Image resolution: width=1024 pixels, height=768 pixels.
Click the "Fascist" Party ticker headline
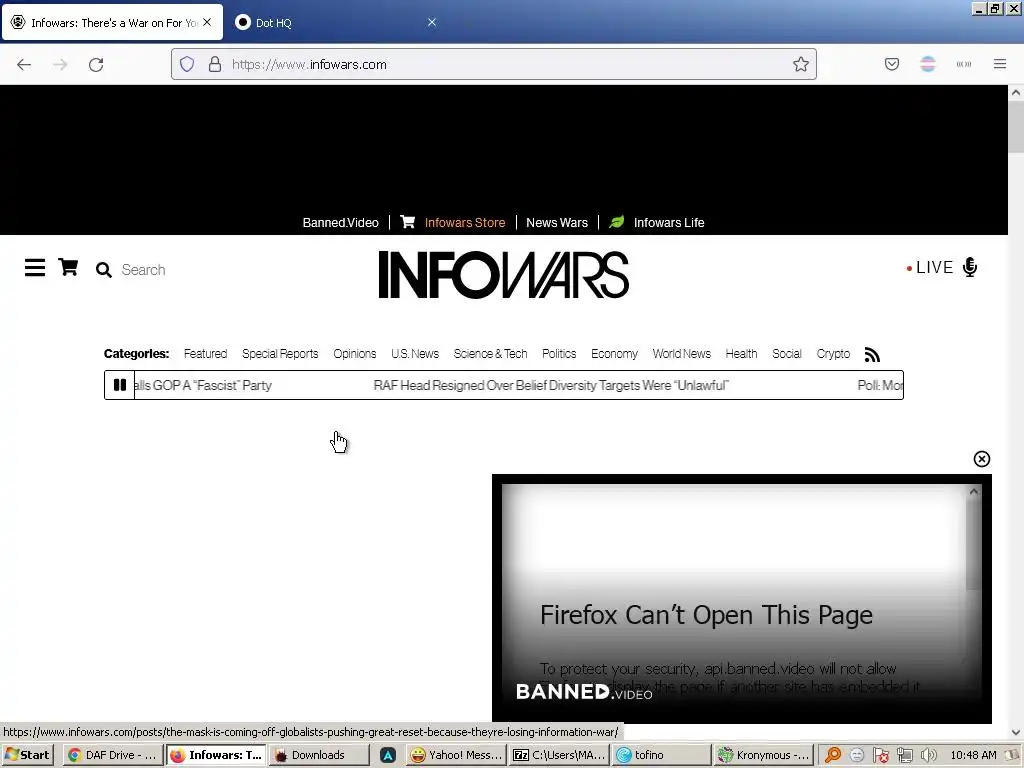point(203,385)
